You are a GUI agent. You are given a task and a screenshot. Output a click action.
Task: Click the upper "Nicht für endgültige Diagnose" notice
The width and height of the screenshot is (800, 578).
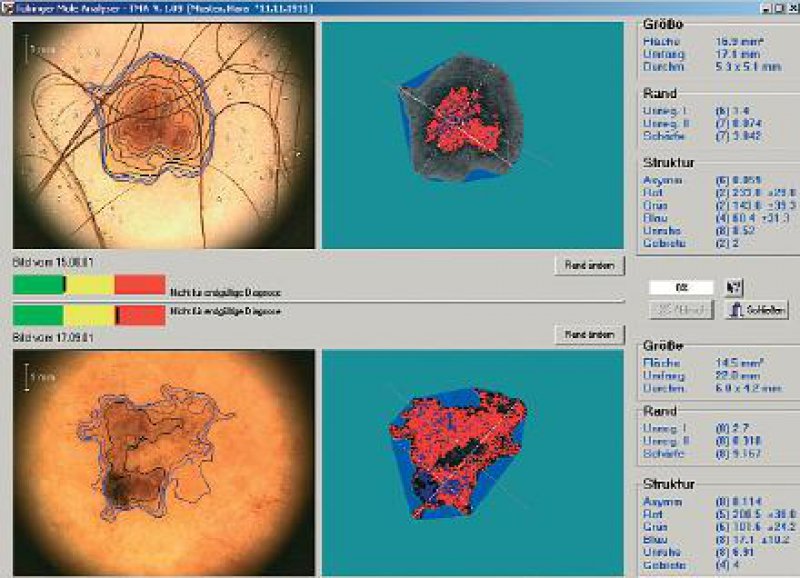point(226,293)
